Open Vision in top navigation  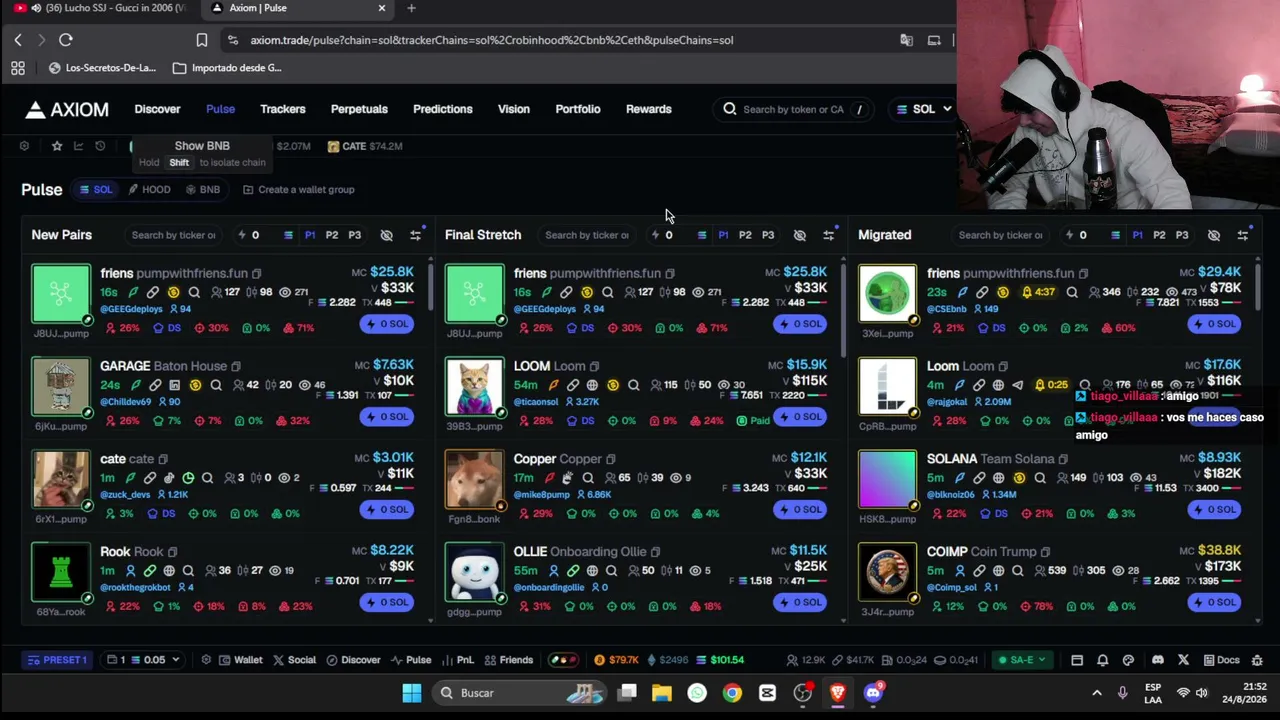514,109
